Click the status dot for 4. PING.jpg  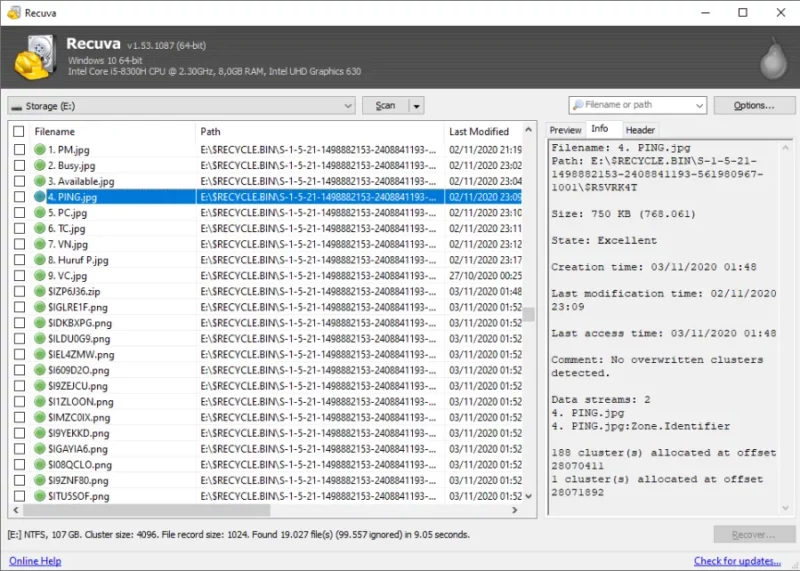40,197
